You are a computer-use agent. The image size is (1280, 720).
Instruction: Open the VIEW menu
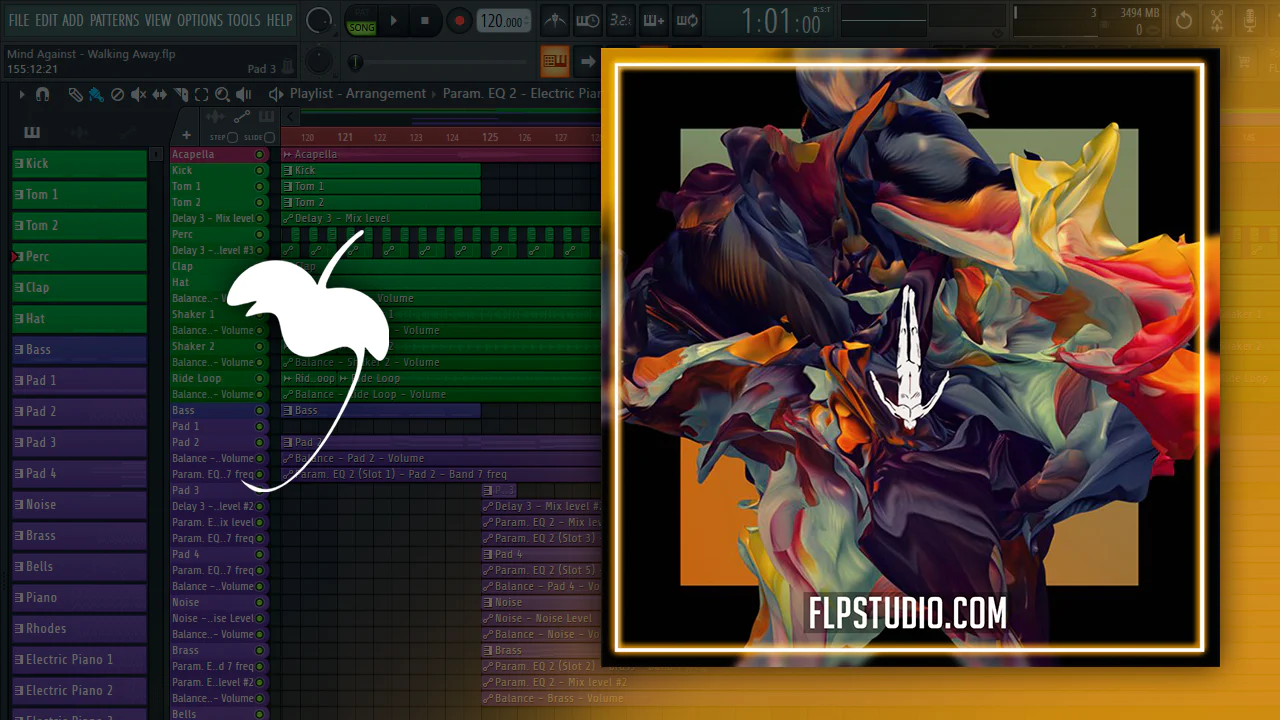pos(158,20)
